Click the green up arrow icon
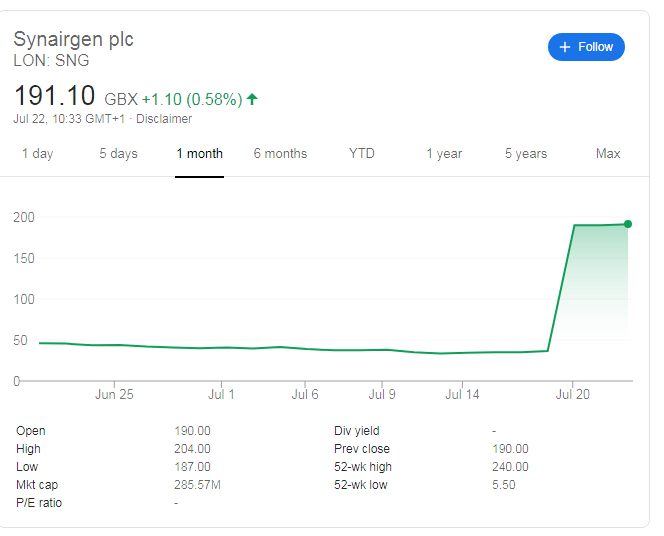 click(x=252, y=99)
